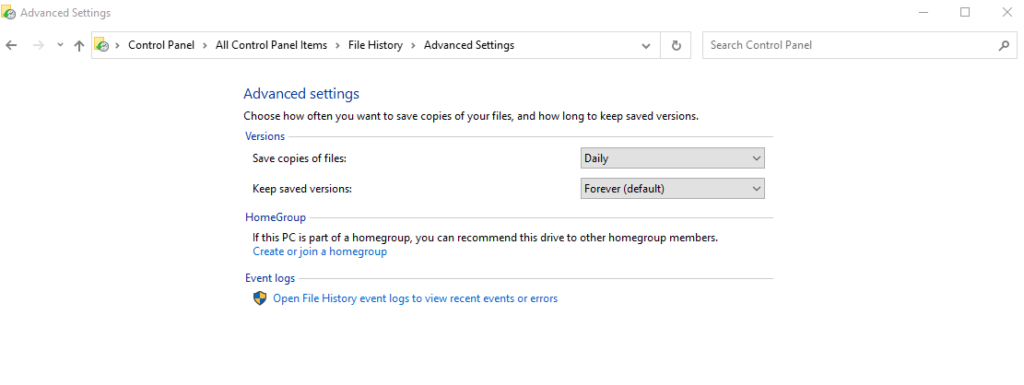Click All Control Panel Items breadcrumb
The height and width of the screenshot is (385, 1024).
271,45
